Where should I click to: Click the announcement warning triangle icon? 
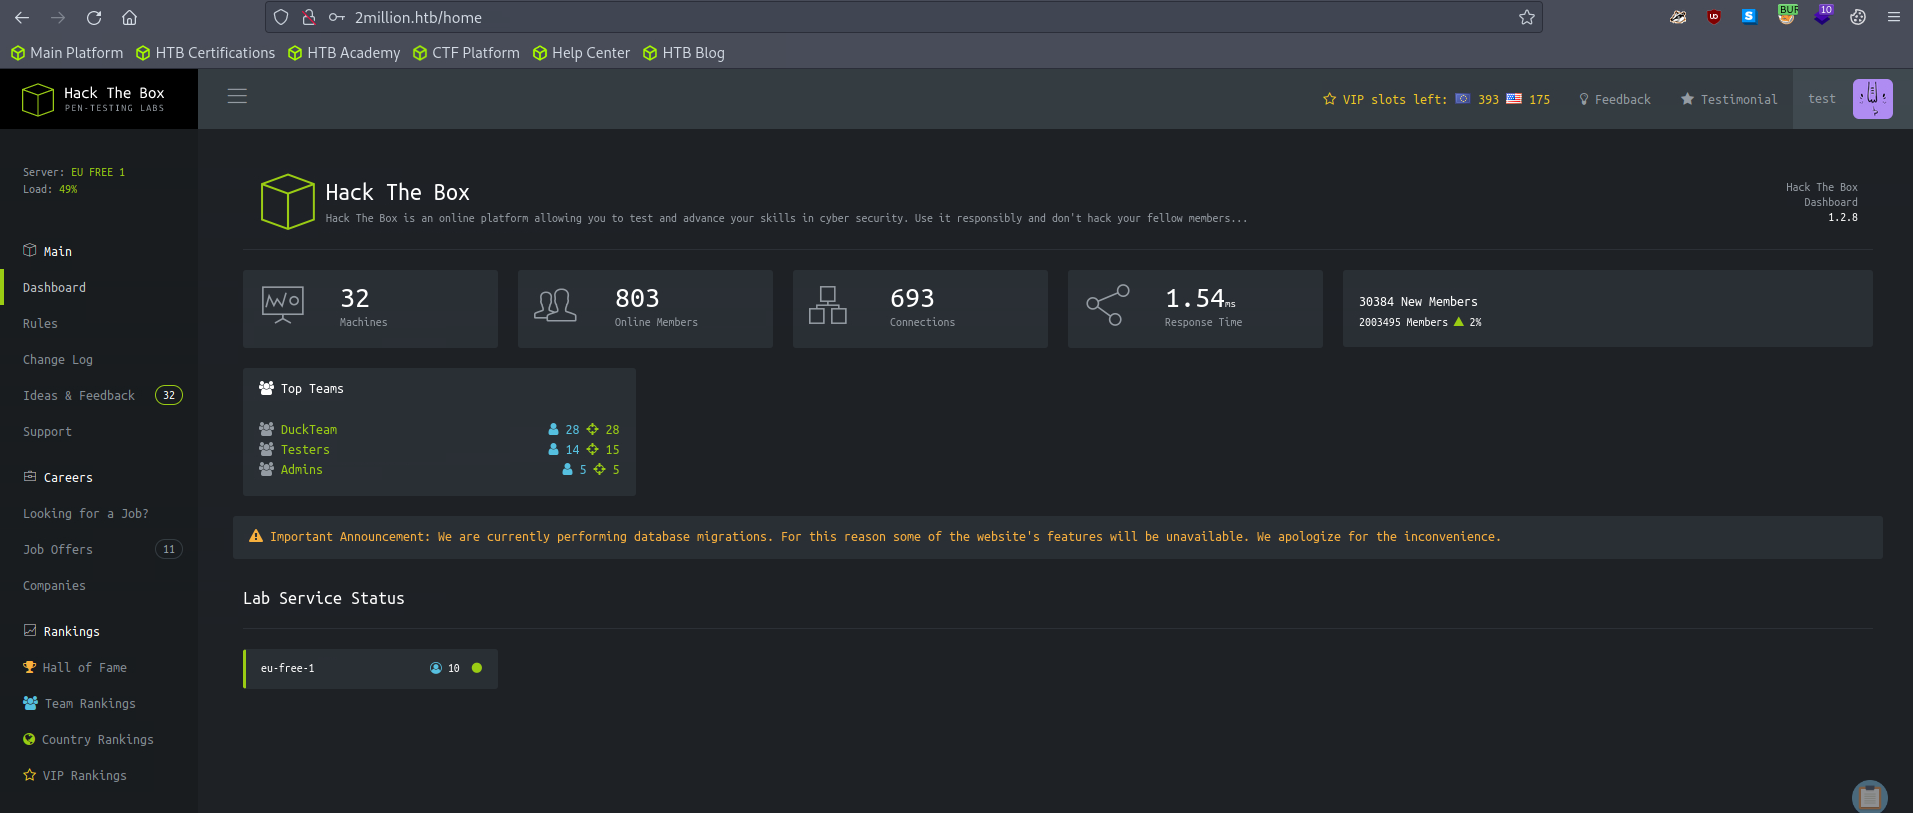point(256,536)
